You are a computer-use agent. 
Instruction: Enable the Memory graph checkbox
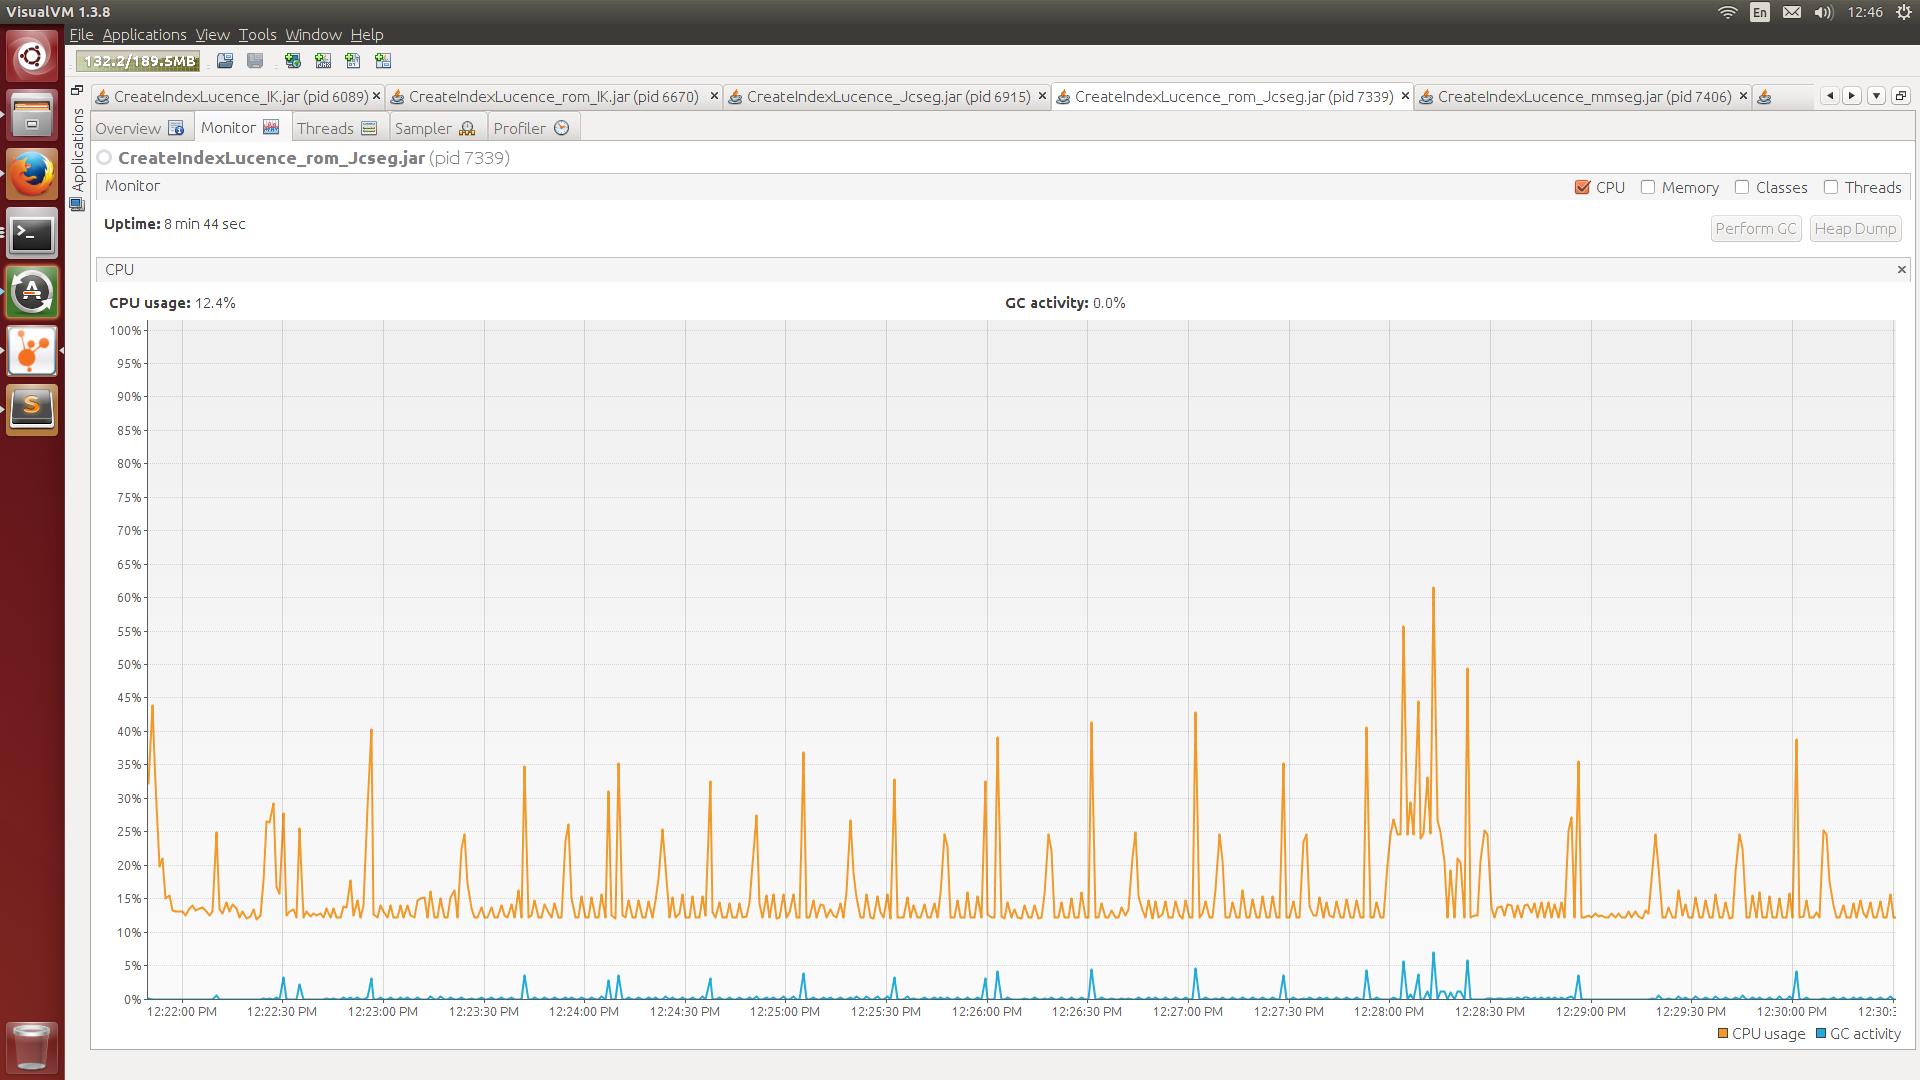(1648, 187)
